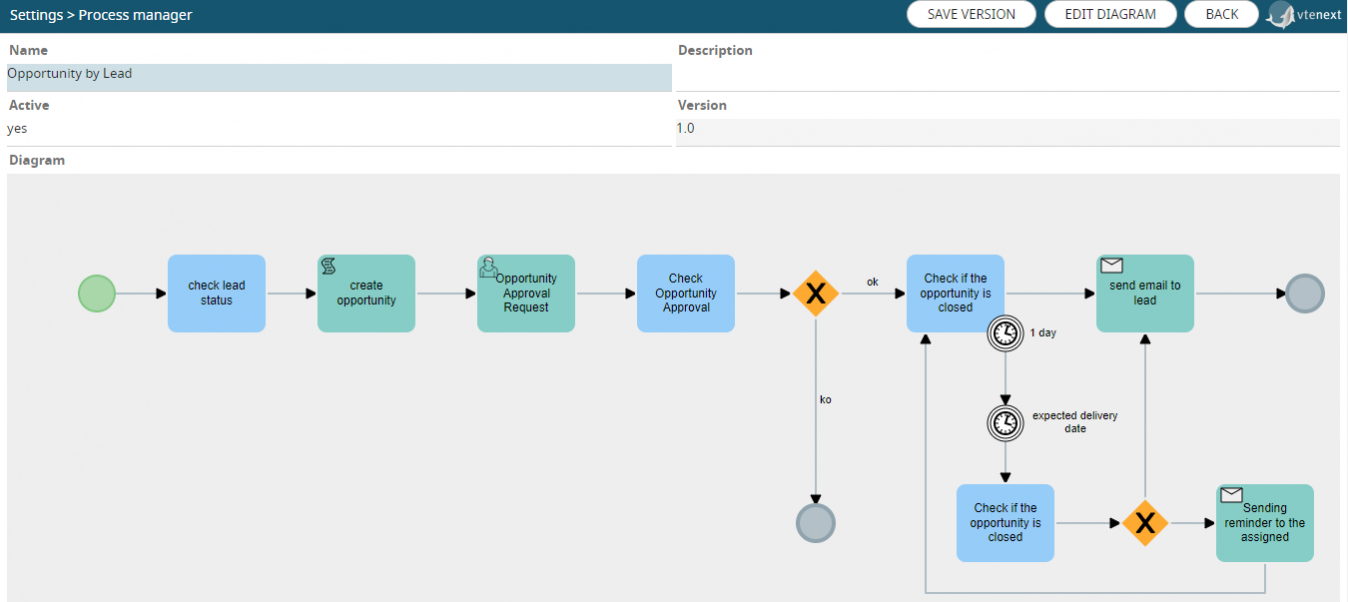Click the vtenext logo
This screenshot has width=1348, height=602.
click(1305, 15)
